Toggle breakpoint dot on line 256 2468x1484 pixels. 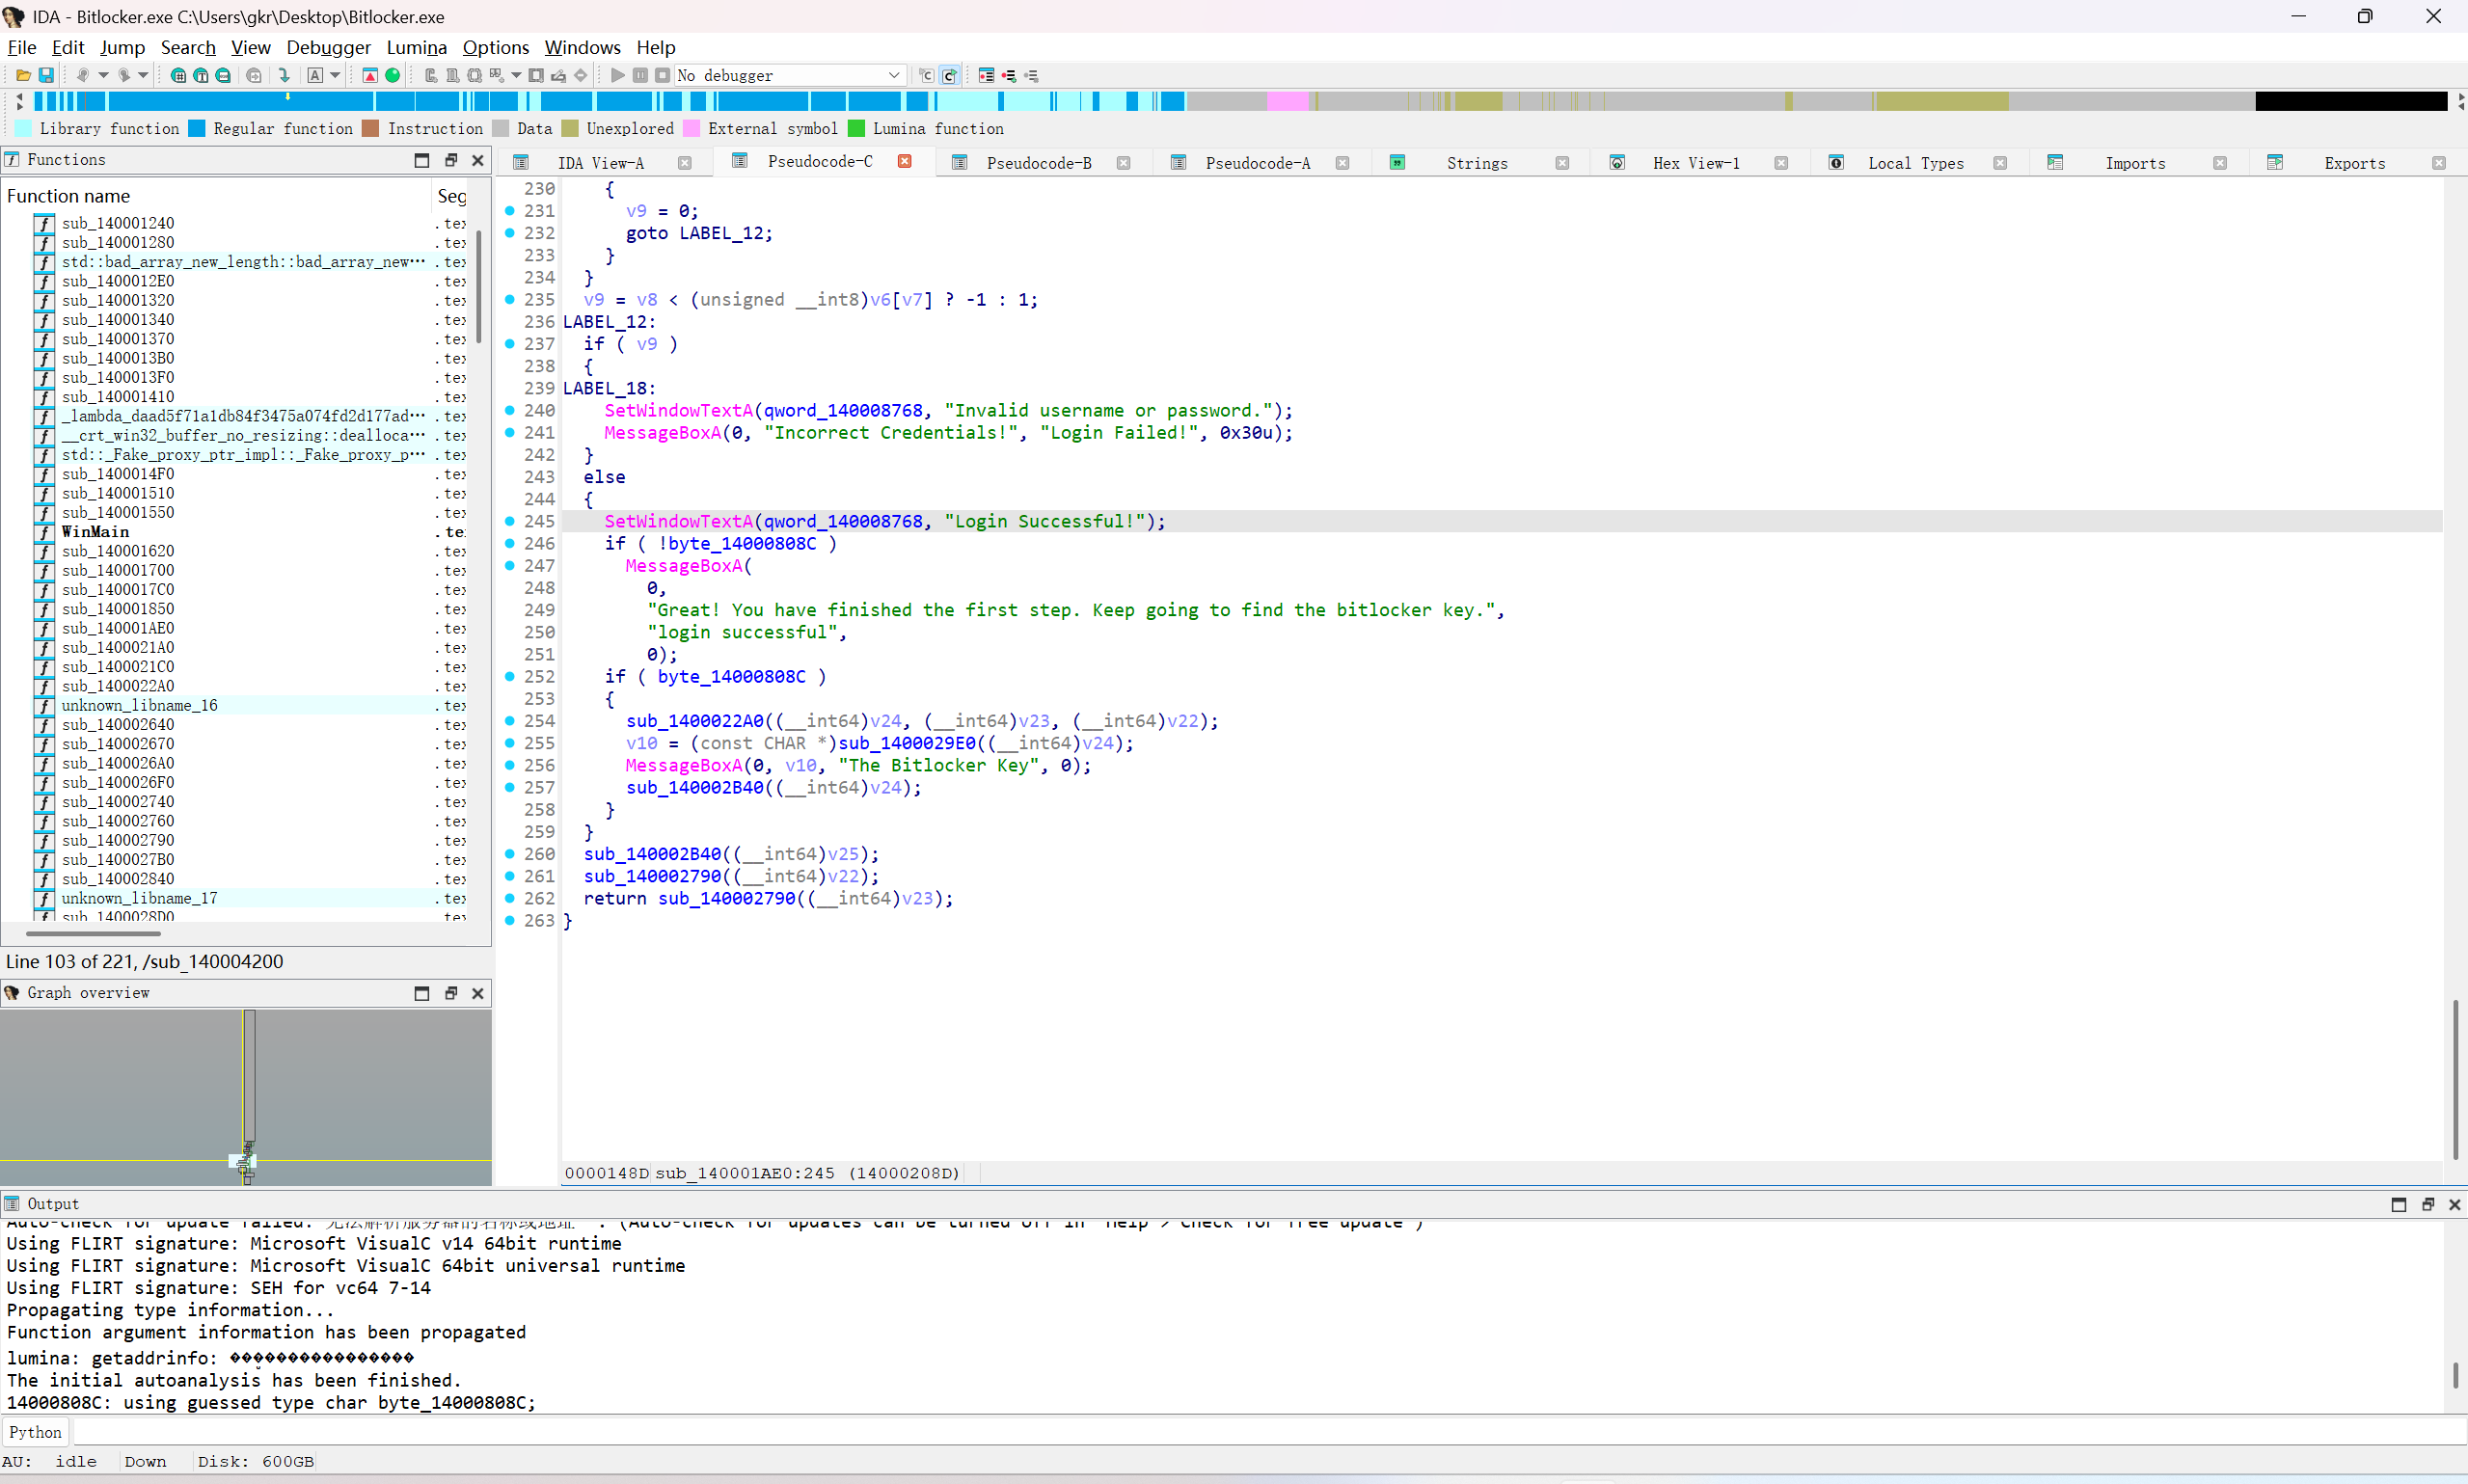tap(510, 765)
